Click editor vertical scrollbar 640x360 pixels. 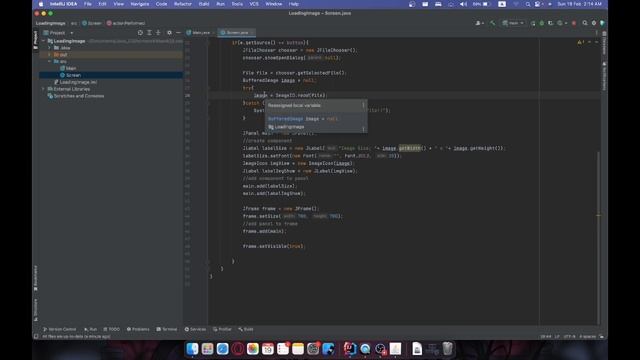click(598, 237)
